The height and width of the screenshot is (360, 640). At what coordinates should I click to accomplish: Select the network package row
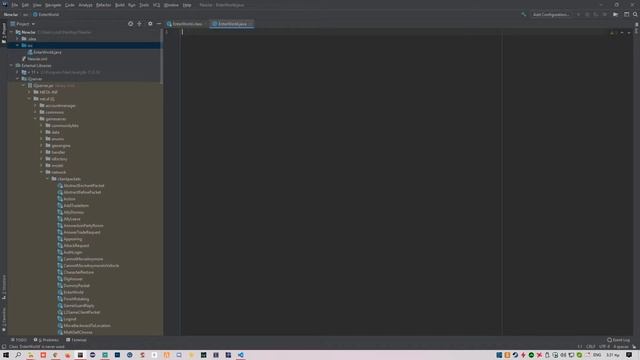pos(85,172)
